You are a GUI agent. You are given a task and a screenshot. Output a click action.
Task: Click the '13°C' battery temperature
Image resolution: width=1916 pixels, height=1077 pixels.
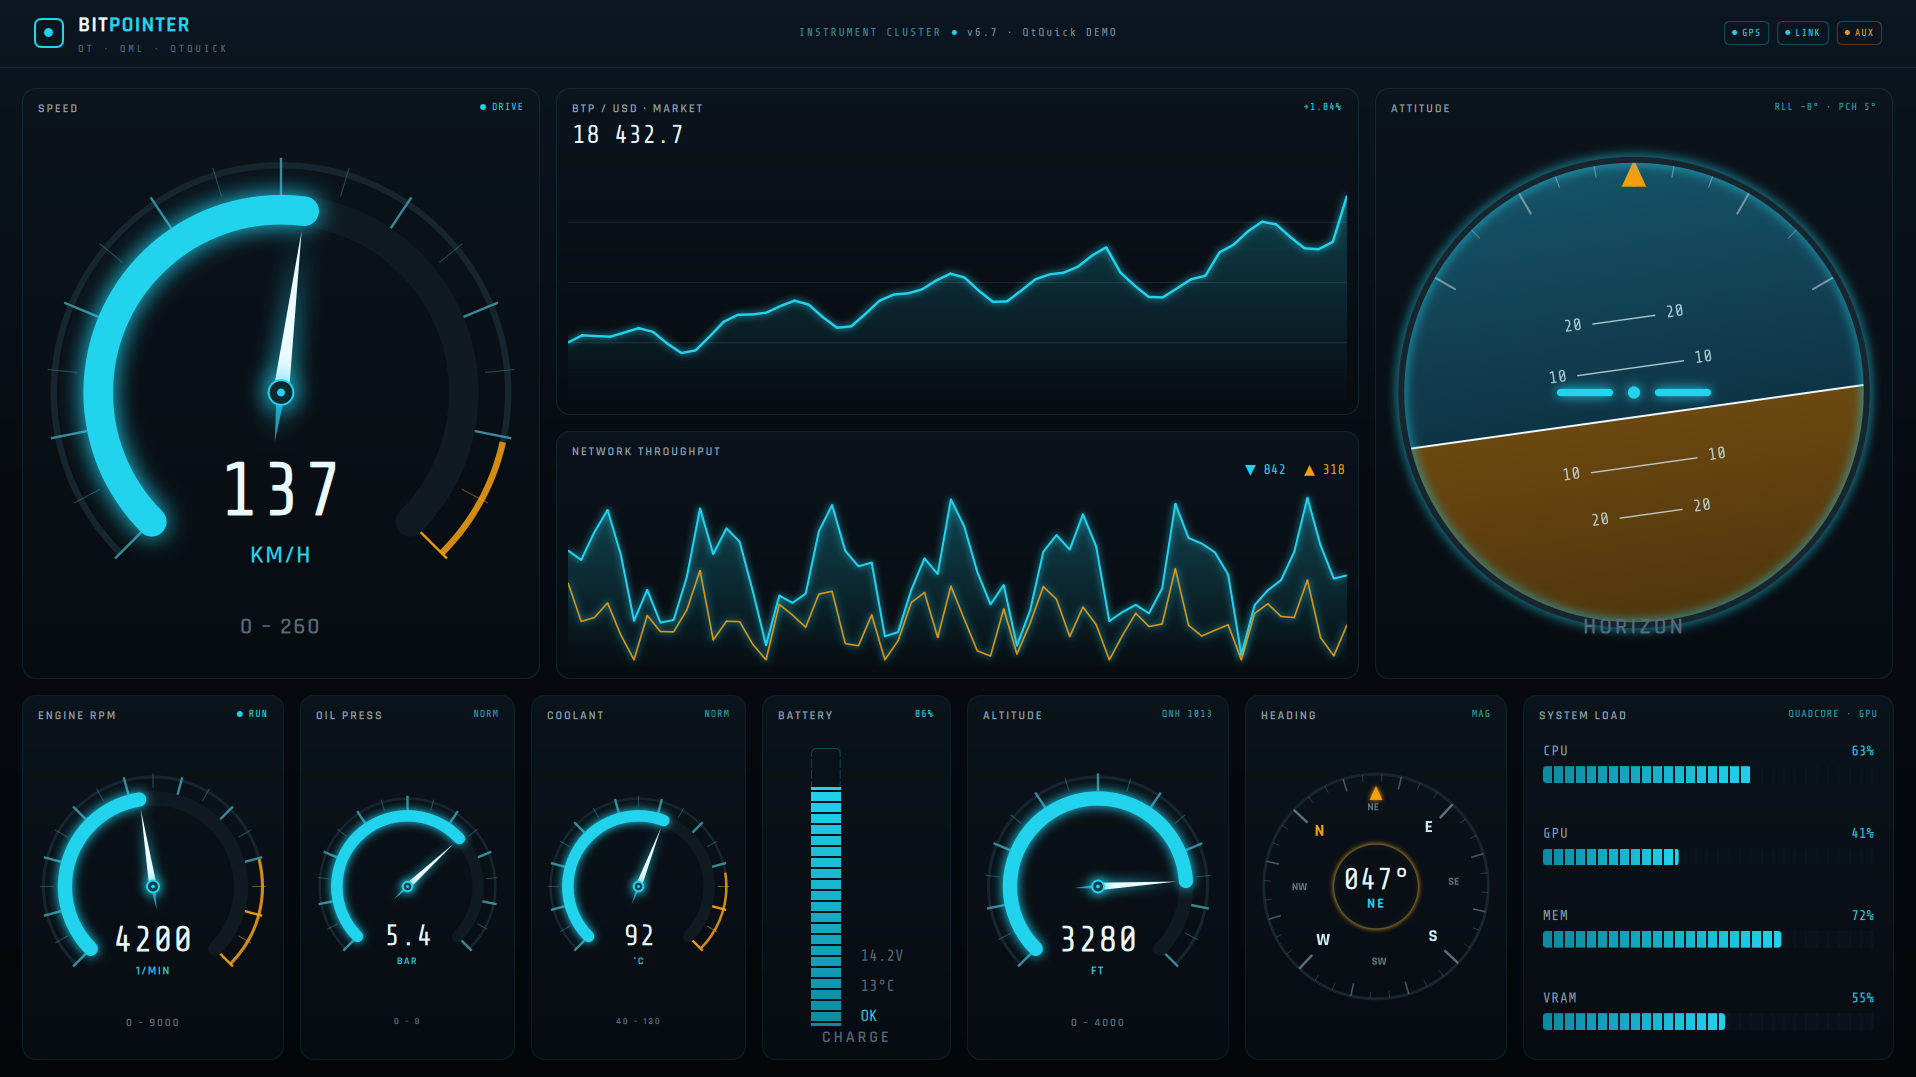pyautogui.click(x=877, y=986)
